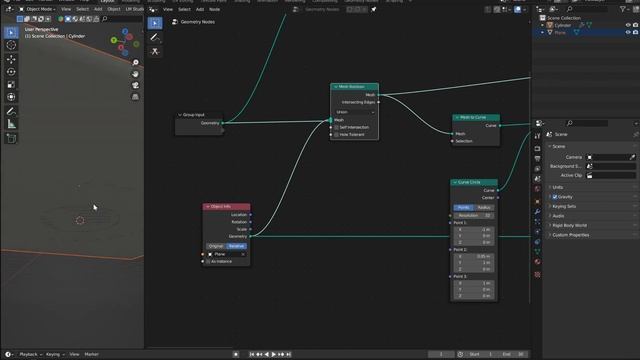
Task: Open the Render properties tab icon
Action: click(x=538, y=149)
